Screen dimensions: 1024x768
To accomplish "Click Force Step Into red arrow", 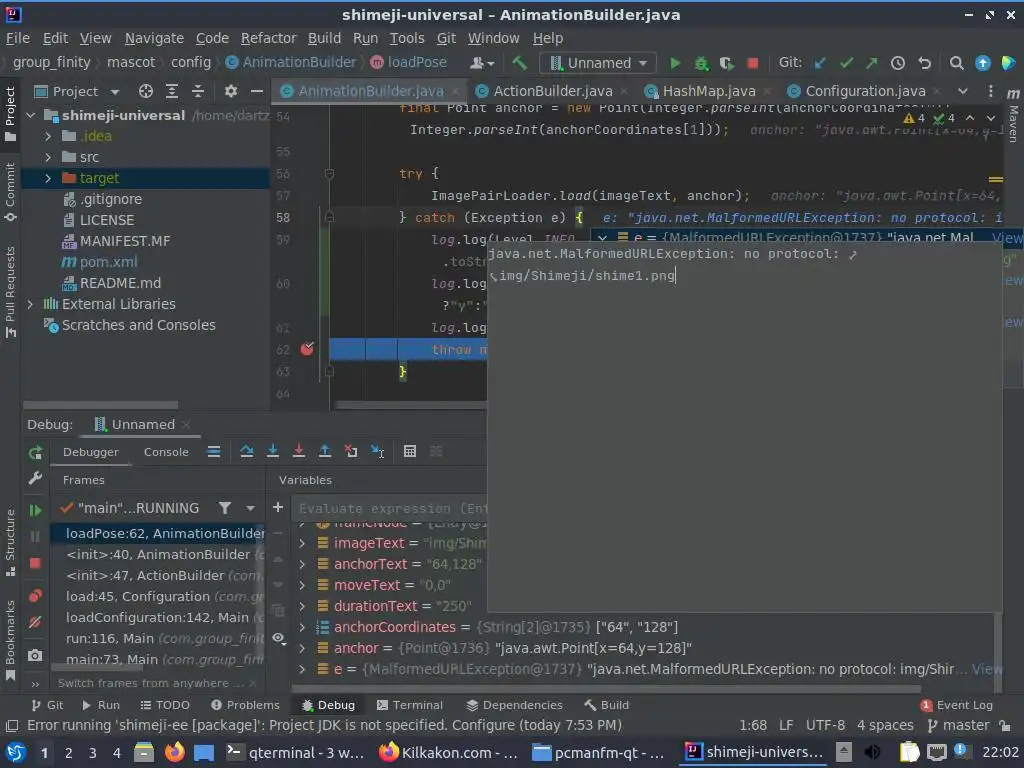I will (298, 451).
